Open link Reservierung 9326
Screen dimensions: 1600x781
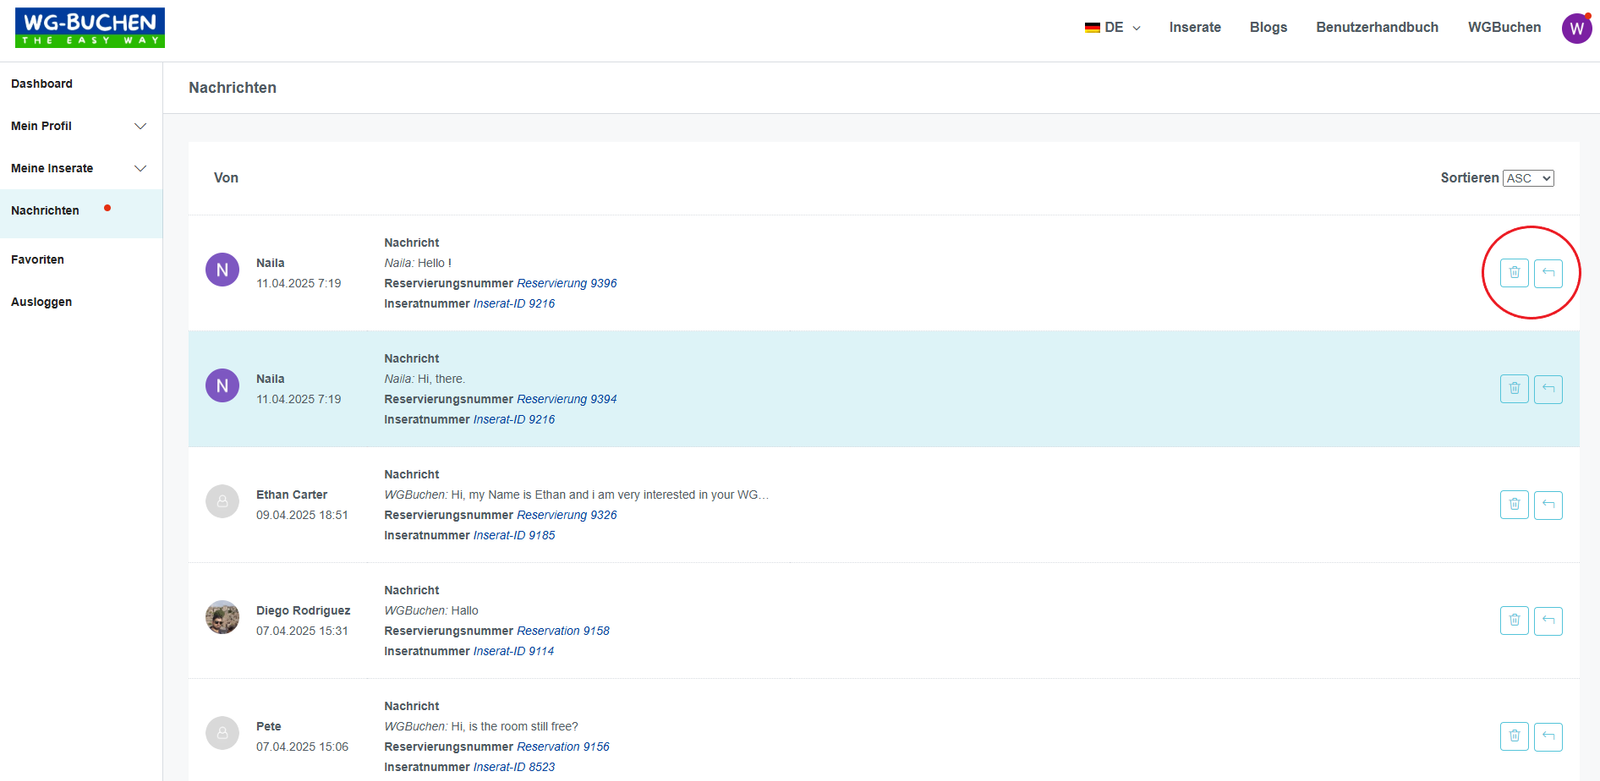[567, 516]
